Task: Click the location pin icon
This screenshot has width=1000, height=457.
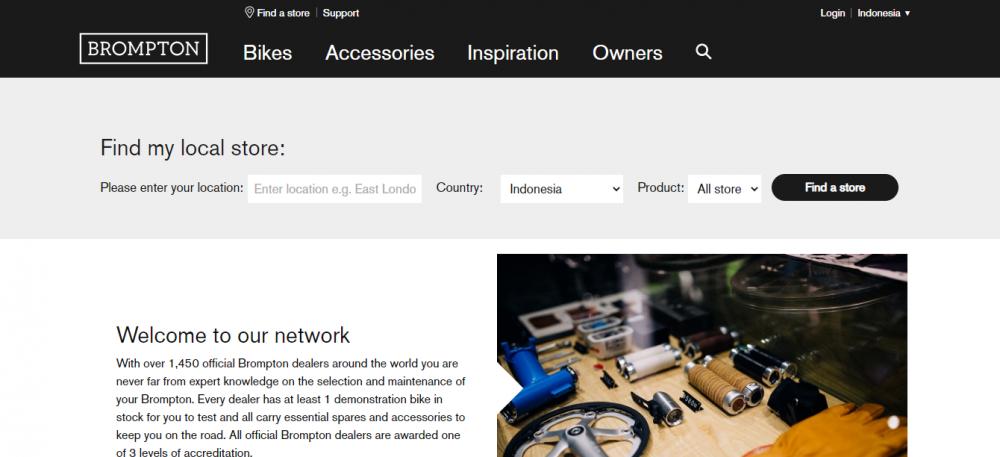Action: (x=249, y=12)
